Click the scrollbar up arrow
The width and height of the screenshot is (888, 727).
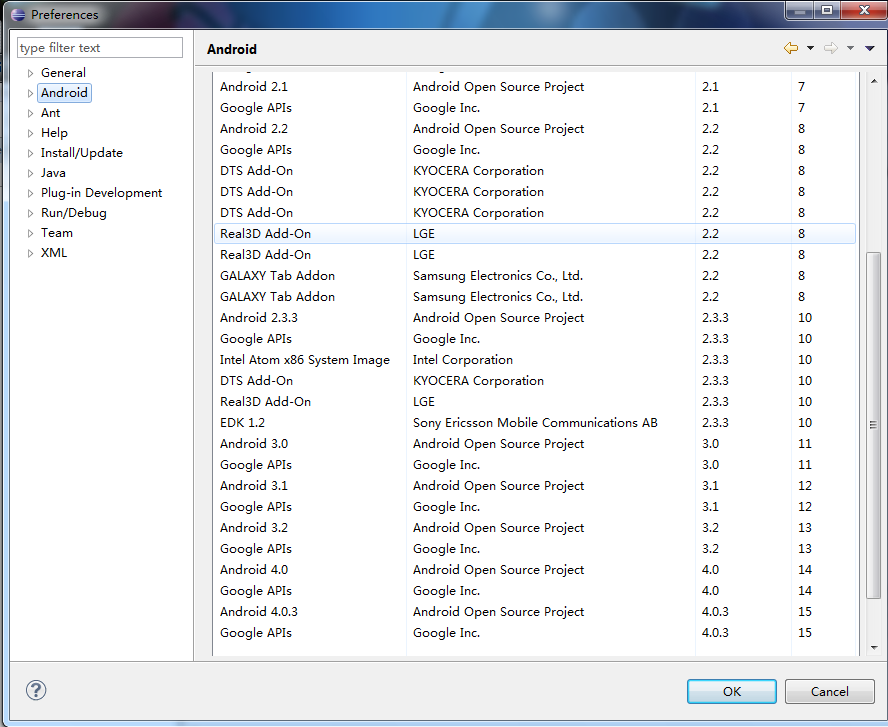pos(874,81)
